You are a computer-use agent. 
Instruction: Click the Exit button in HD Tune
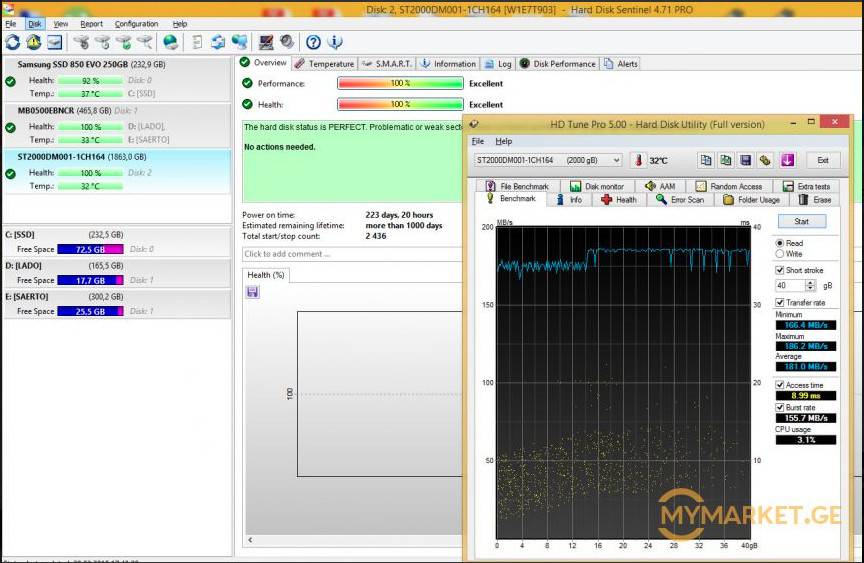(x=823, y=160)
